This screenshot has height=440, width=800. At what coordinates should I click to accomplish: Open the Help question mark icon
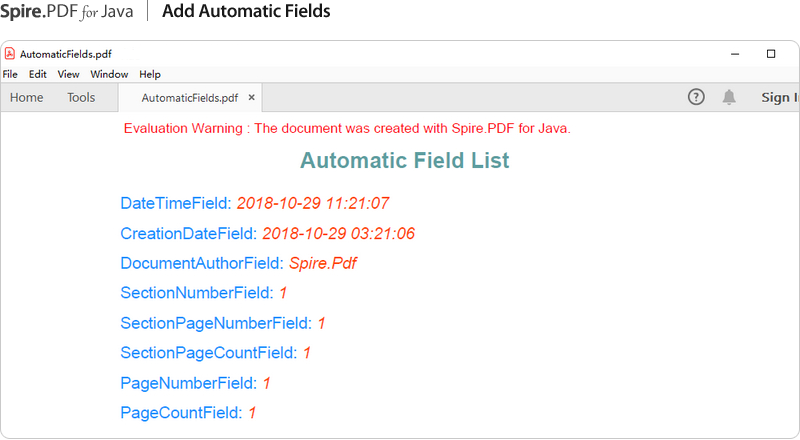697,97
